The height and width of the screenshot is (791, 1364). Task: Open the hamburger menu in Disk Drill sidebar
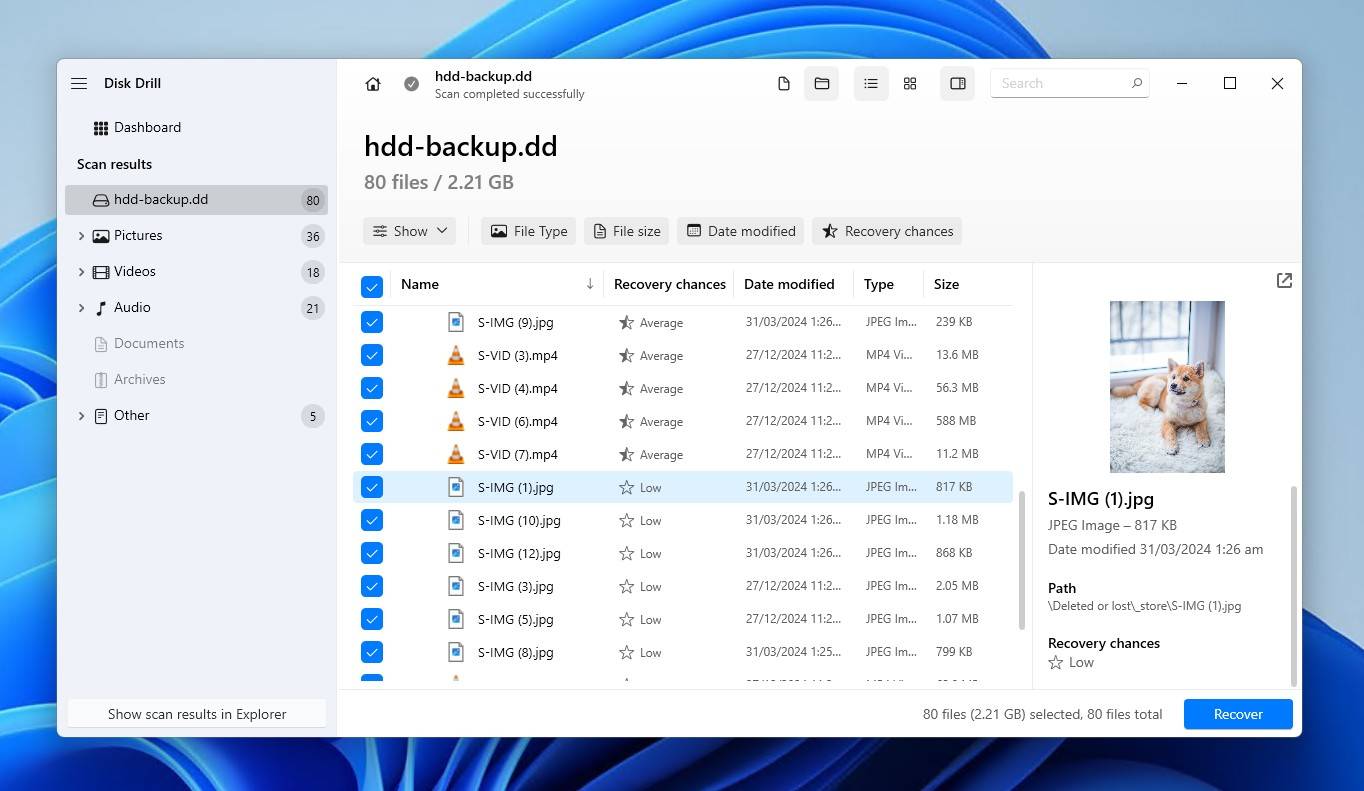coord(79,83)
